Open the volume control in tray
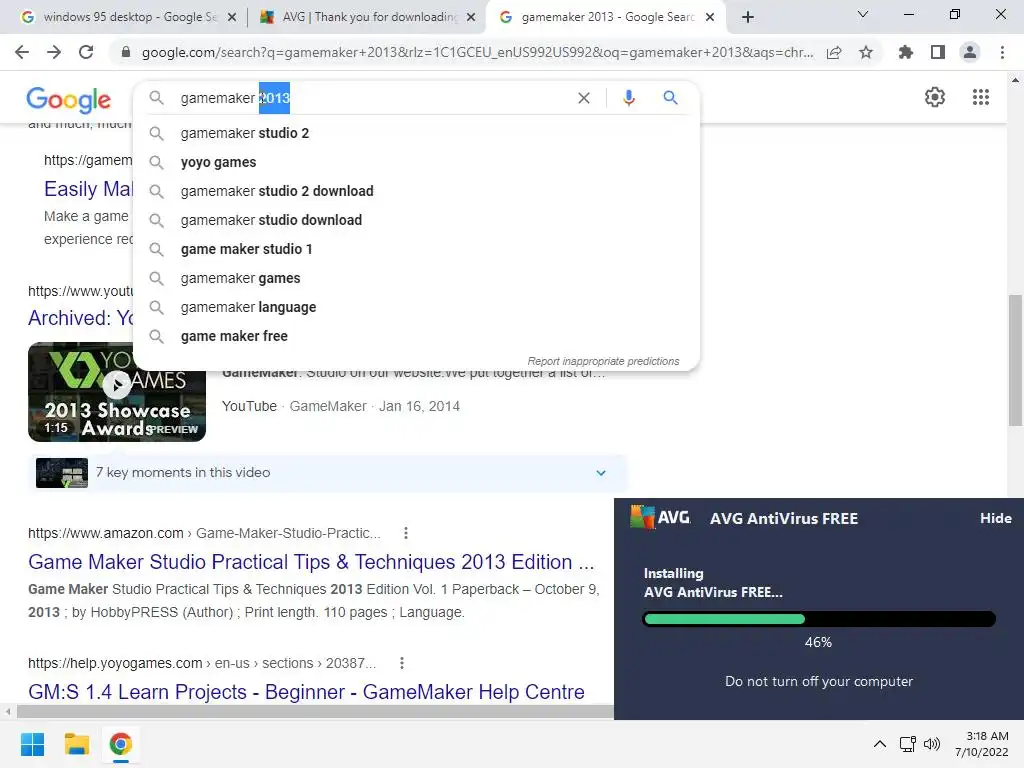Viewport: 1024px width, 768px height. coord(931,744)
